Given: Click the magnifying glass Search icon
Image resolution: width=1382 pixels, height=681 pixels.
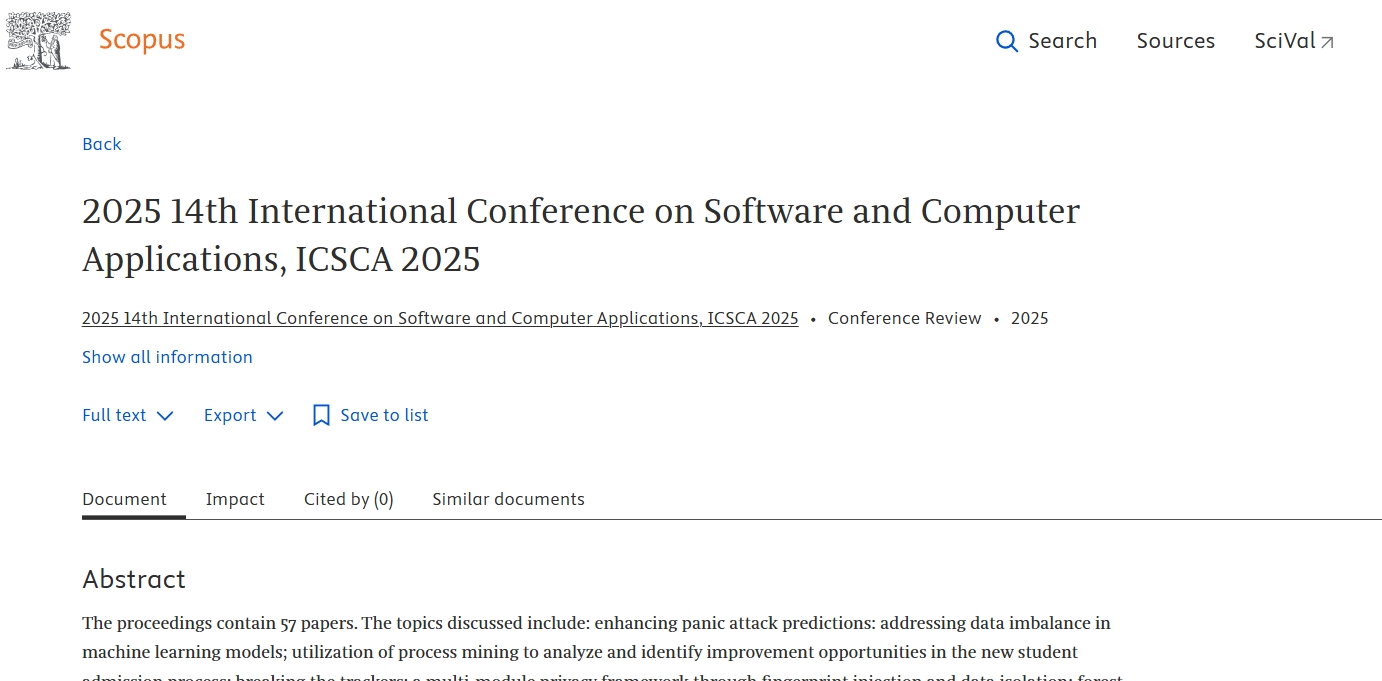Looking at the screenshot, I should pos(1007,41).
